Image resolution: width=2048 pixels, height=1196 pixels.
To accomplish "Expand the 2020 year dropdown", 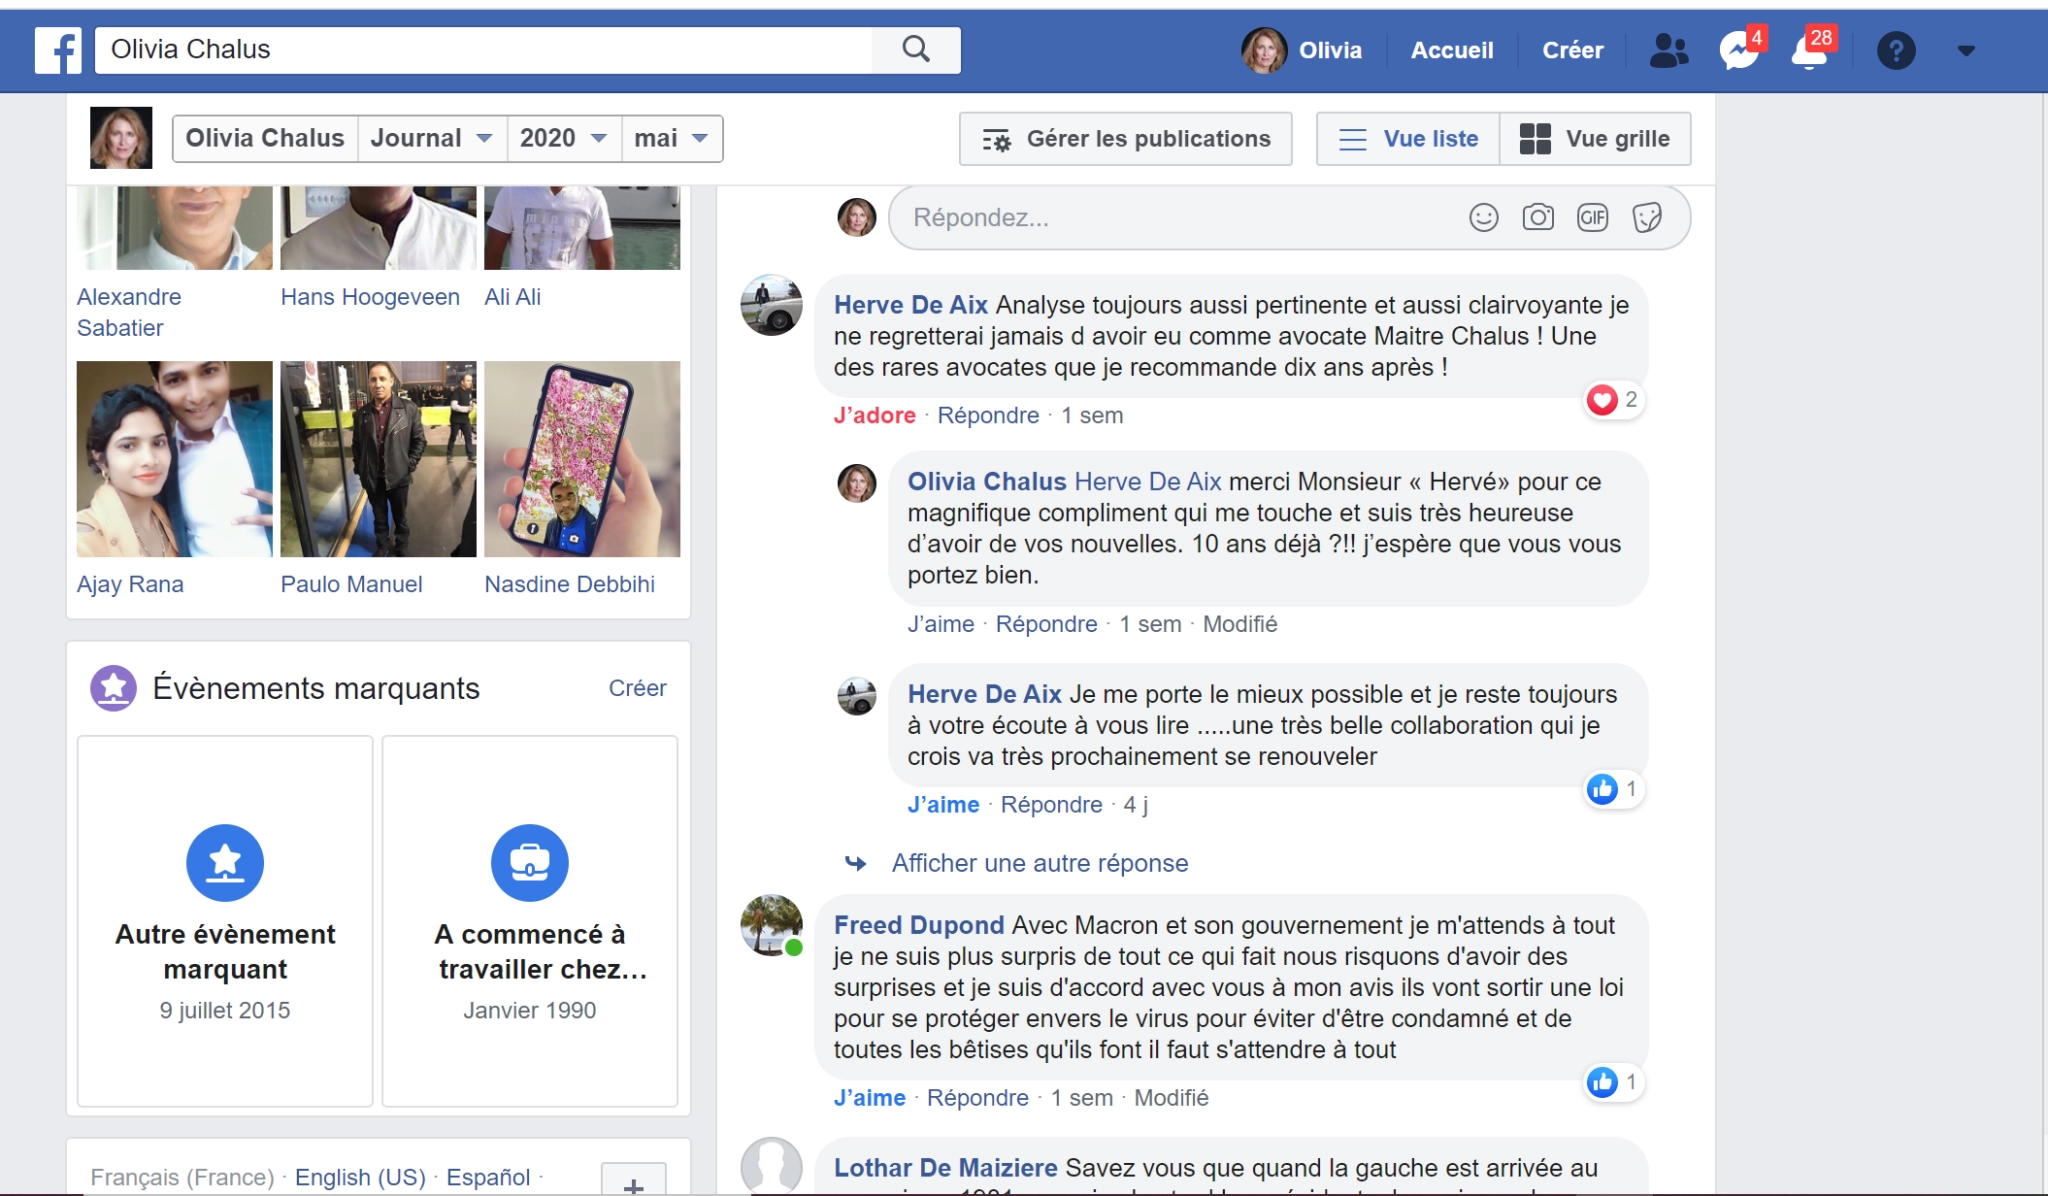I will click(563, 138).
